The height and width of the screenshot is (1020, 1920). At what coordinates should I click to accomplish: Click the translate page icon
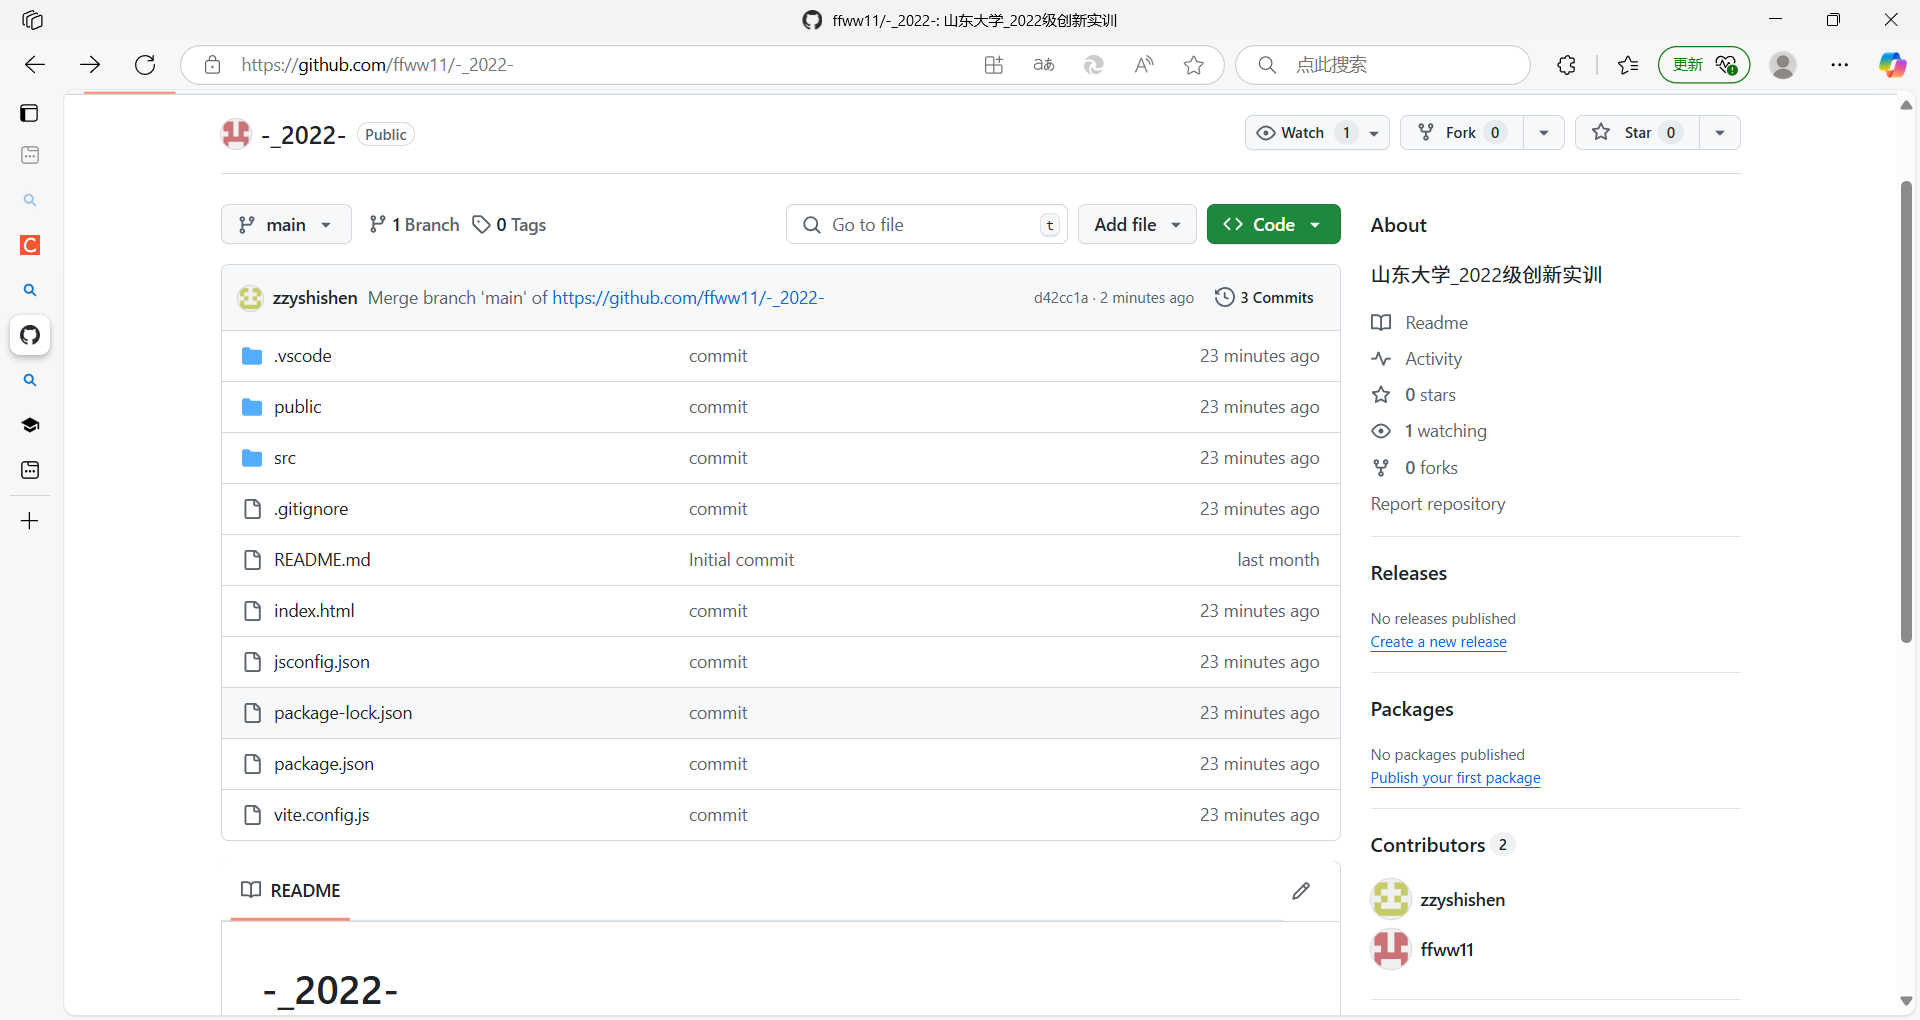[1043, 65]
